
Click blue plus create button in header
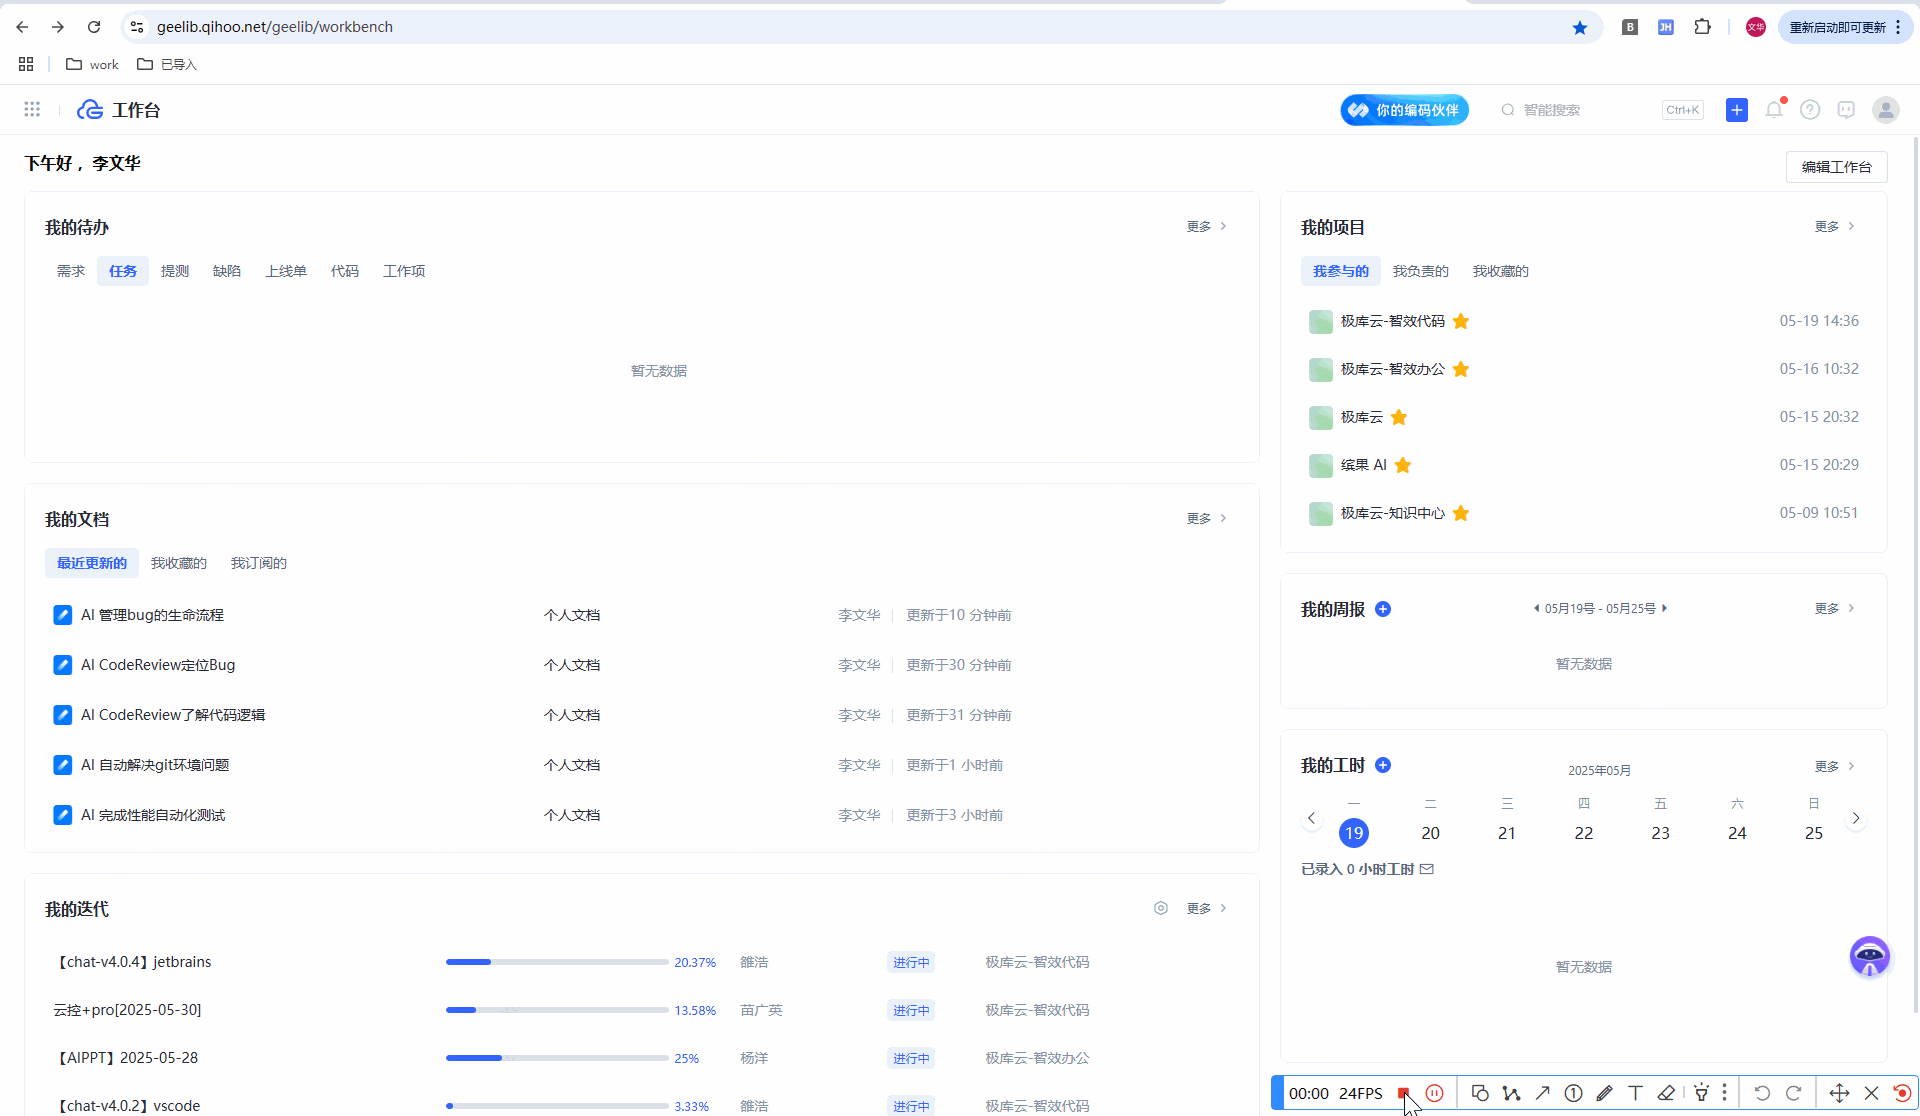[1737, 110]
